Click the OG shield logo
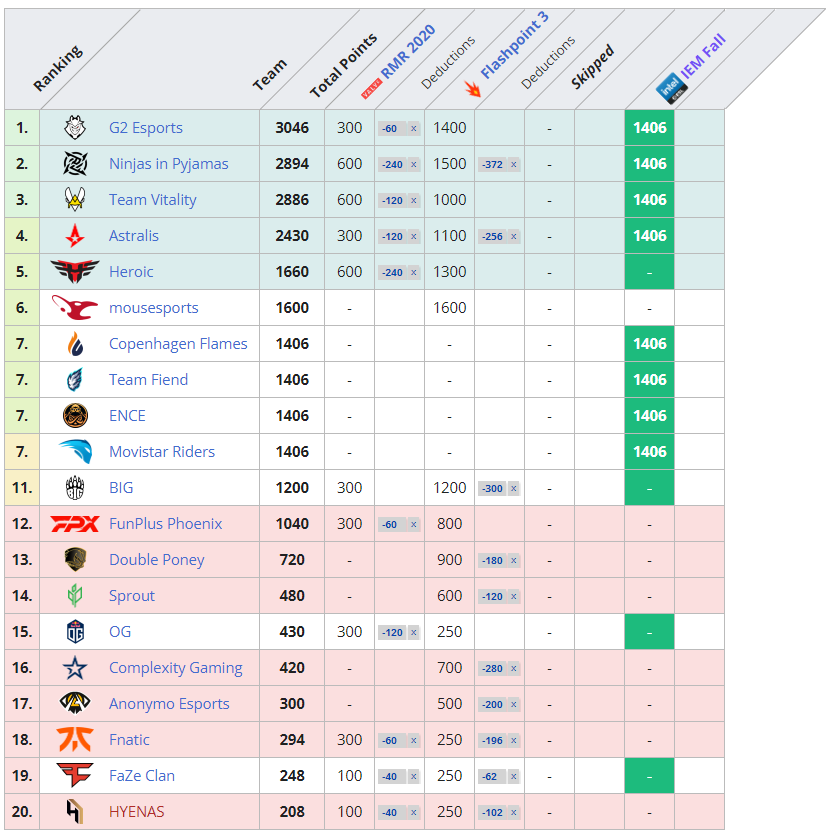The height and width of the screenshot is (837, 834). [x=75, y=631]
